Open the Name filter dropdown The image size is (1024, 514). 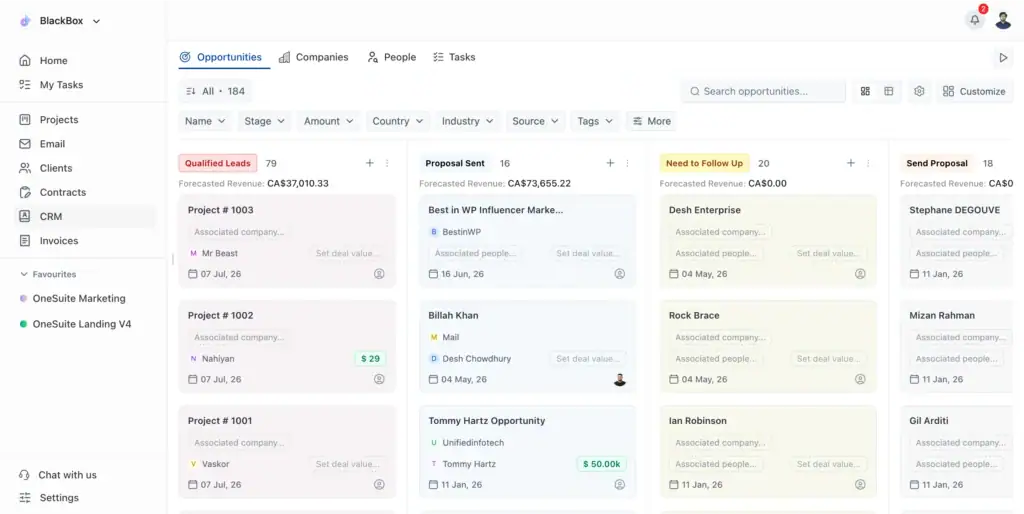click(x=205, y=121)
